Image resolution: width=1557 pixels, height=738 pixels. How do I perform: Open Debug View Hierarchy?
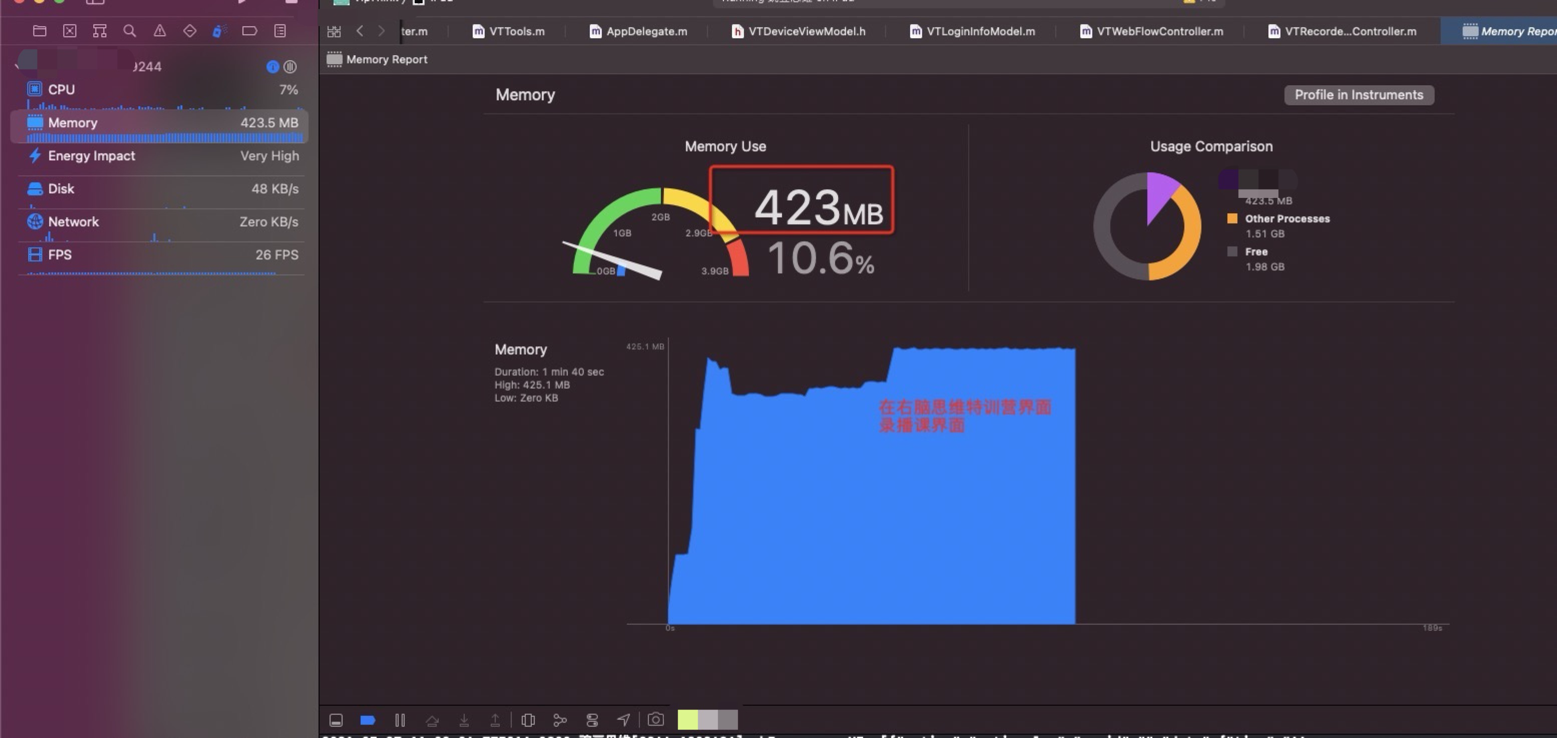click(x=528, y=720)
